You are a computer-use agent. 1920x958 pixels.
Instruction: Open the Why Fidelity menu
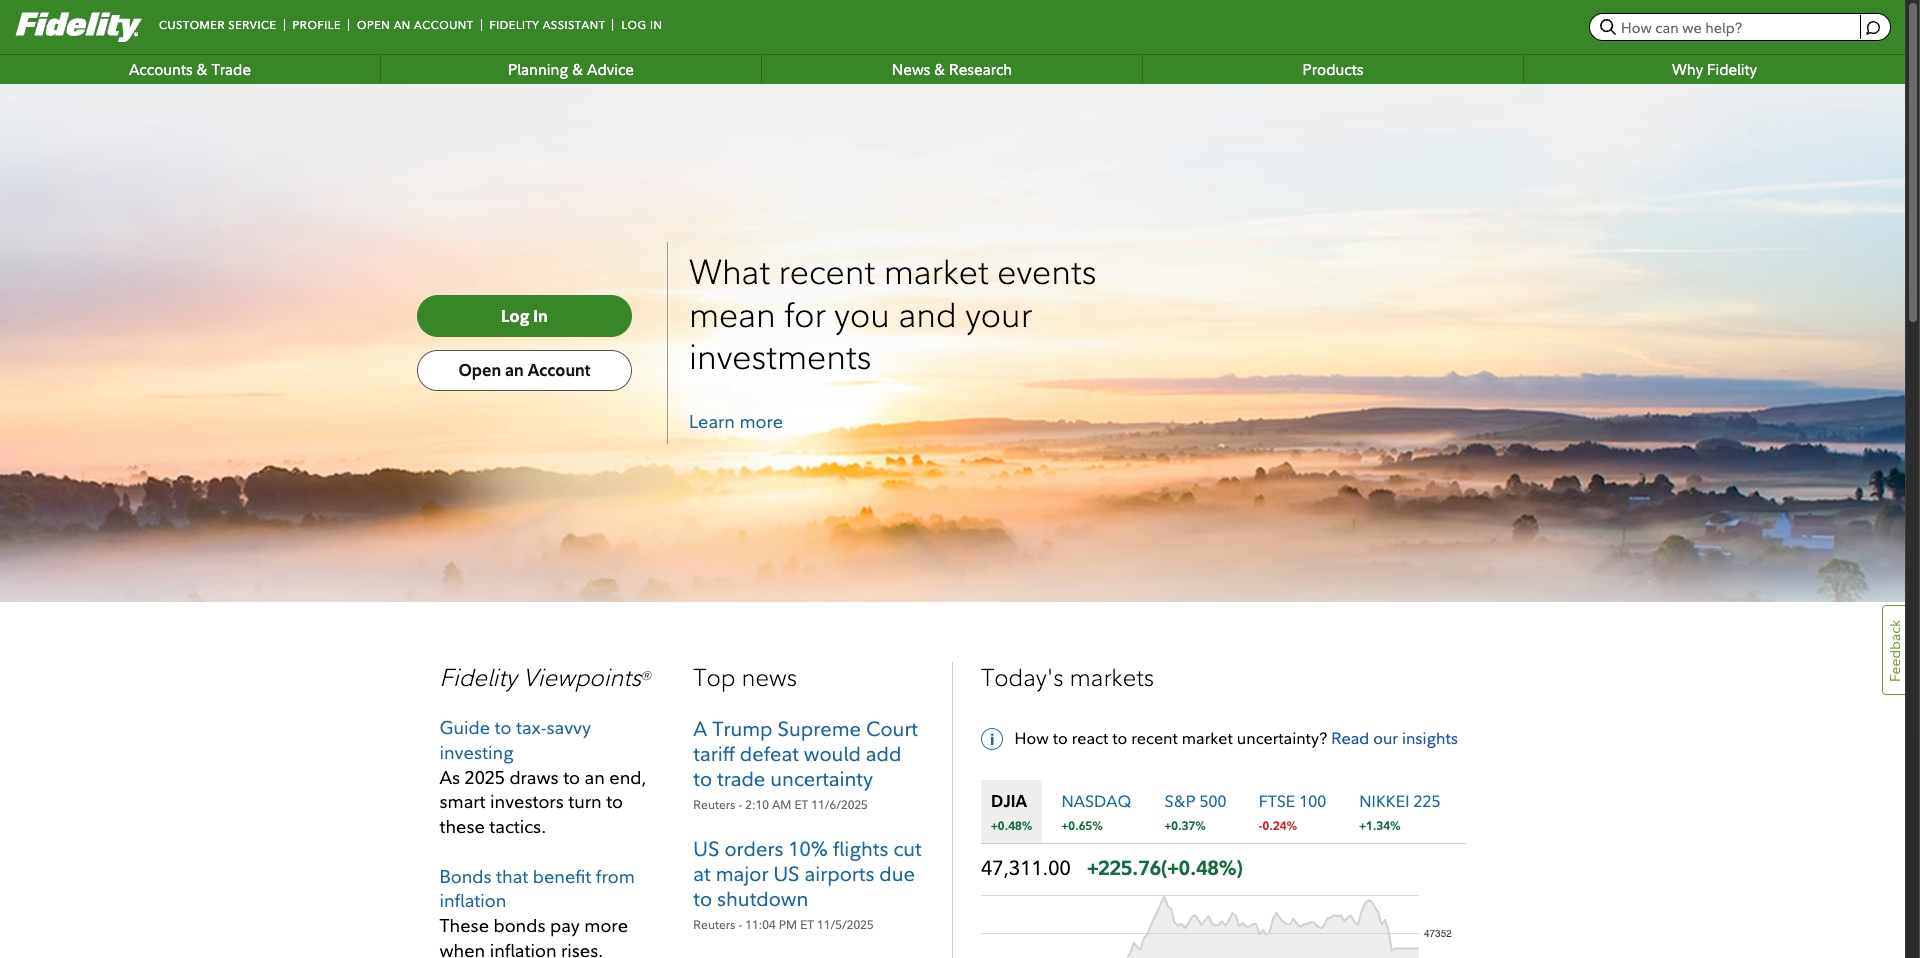click(1714, 70)
